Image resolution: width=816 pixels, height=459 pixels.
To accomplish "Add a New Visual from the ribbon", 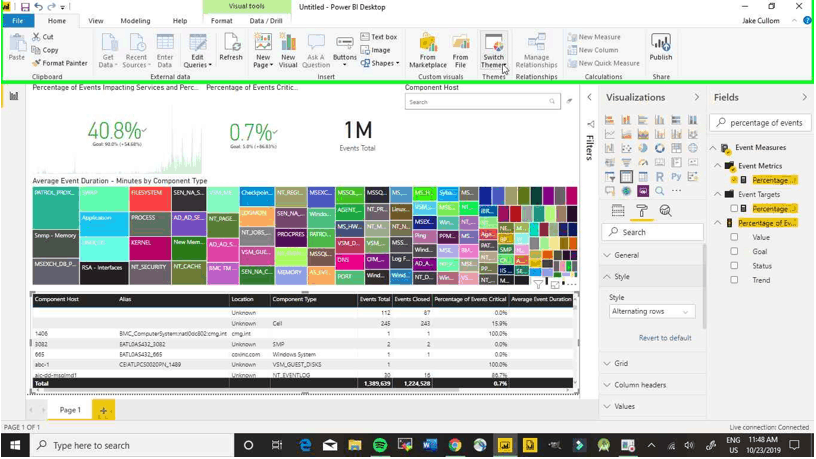I will (x=288, y=50).
